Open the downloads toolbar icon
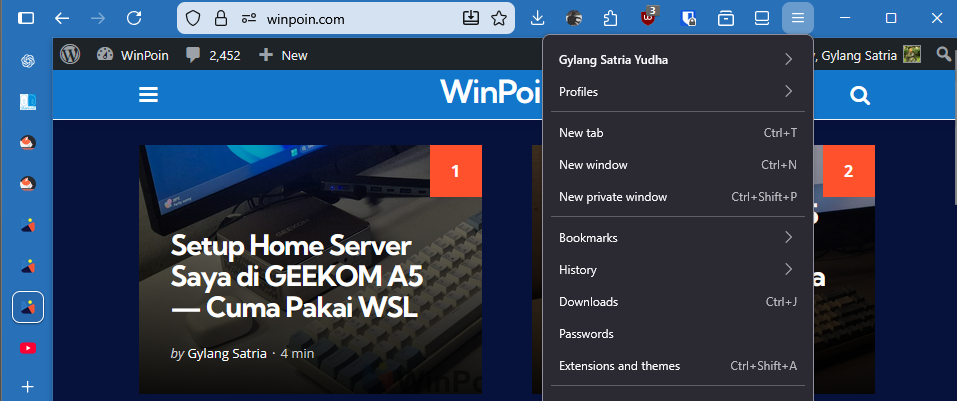 537,18
